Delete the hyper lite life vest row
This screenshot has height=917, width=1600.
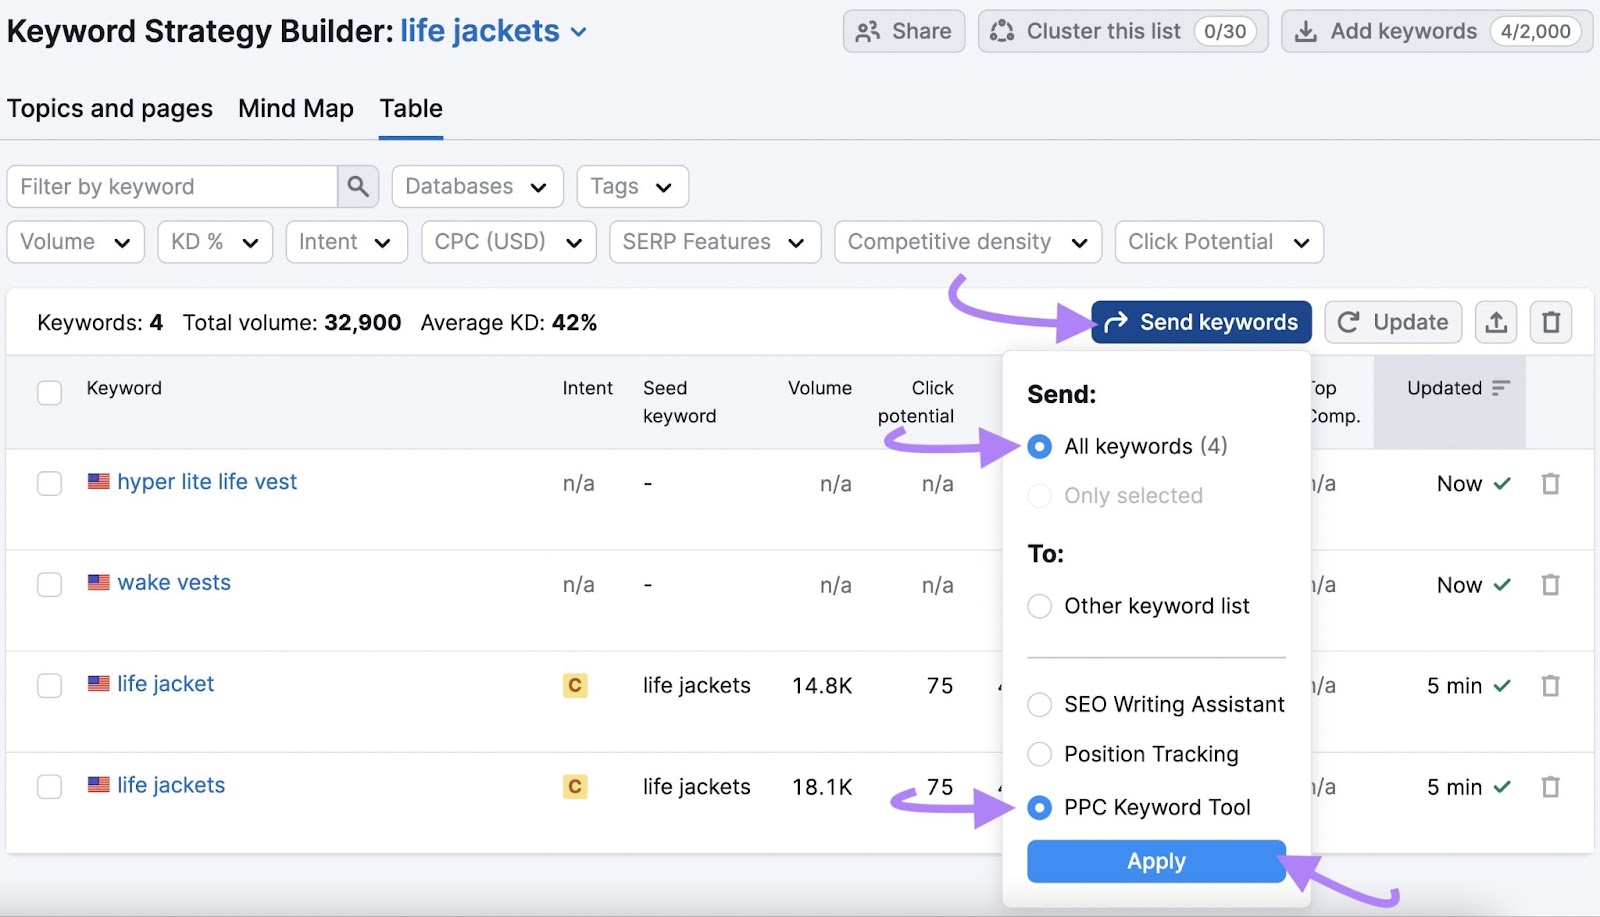[x=1551, y=484]
